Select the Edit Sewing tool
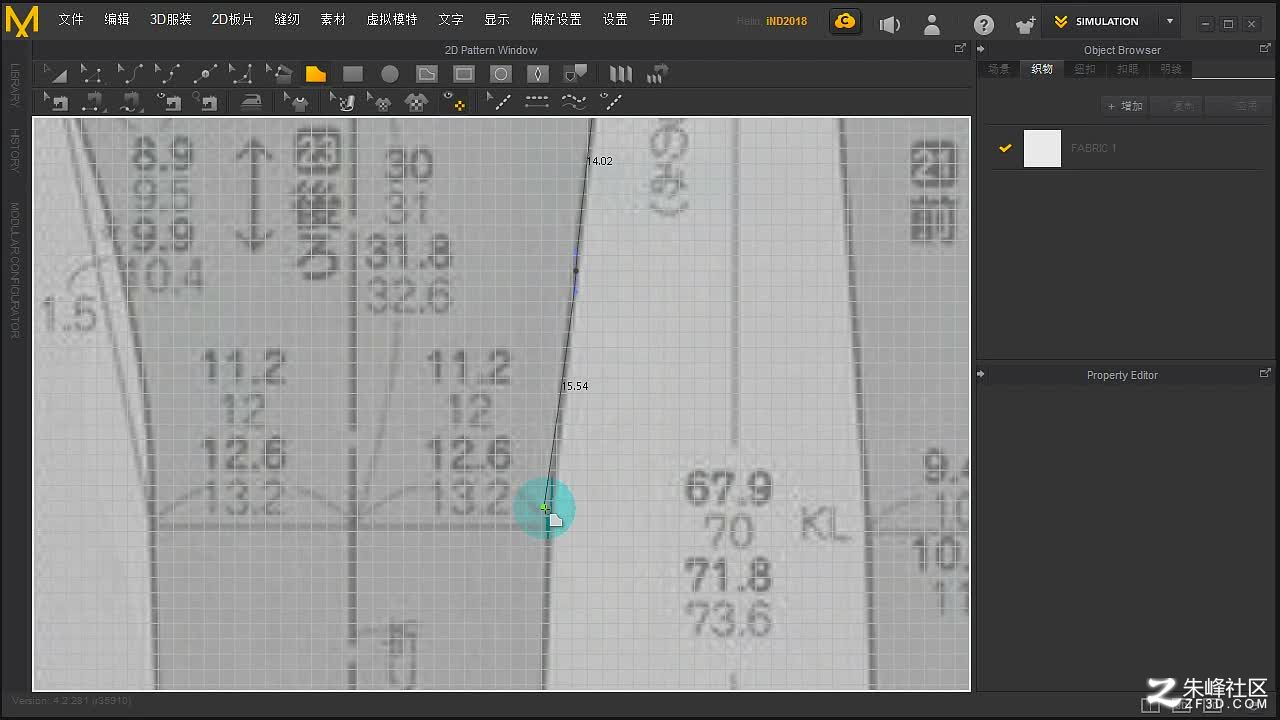Screen dimensions: 1280x720 (56, 101)
